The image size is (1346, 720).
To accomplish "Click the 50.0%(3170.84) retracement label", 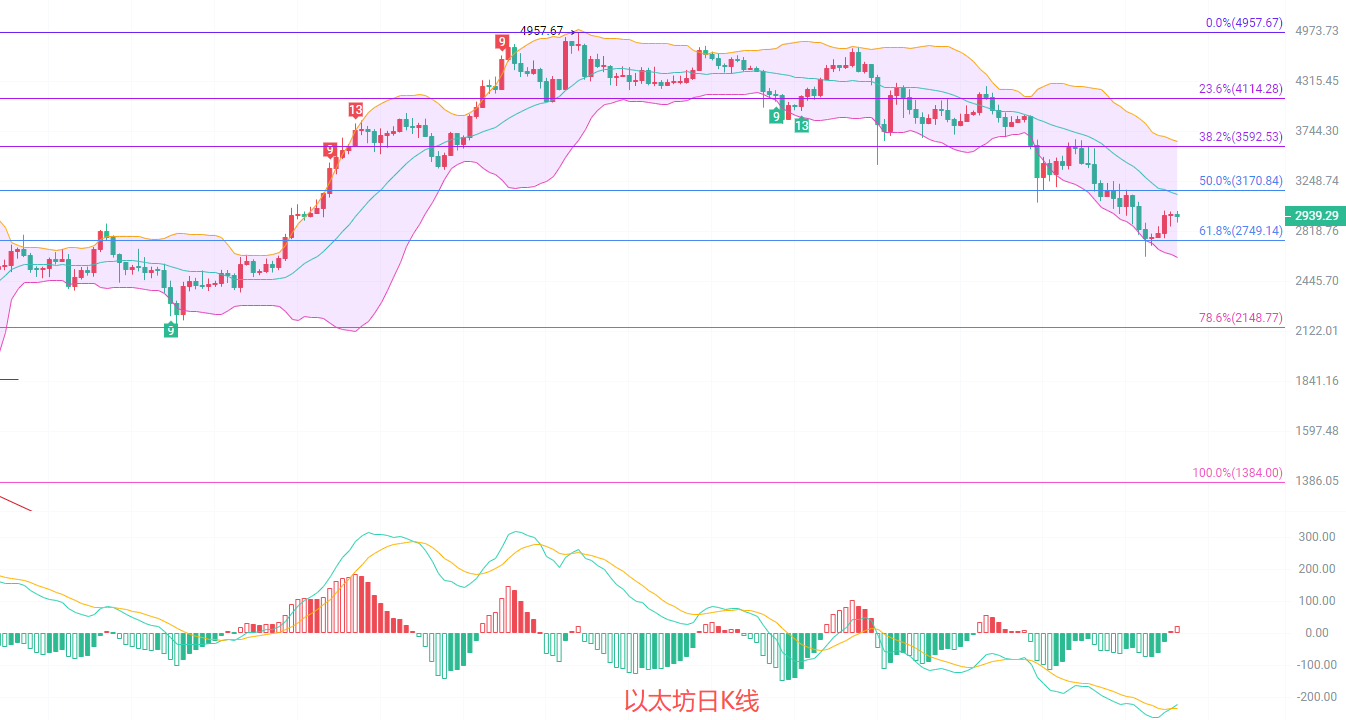I will 1240,181.
